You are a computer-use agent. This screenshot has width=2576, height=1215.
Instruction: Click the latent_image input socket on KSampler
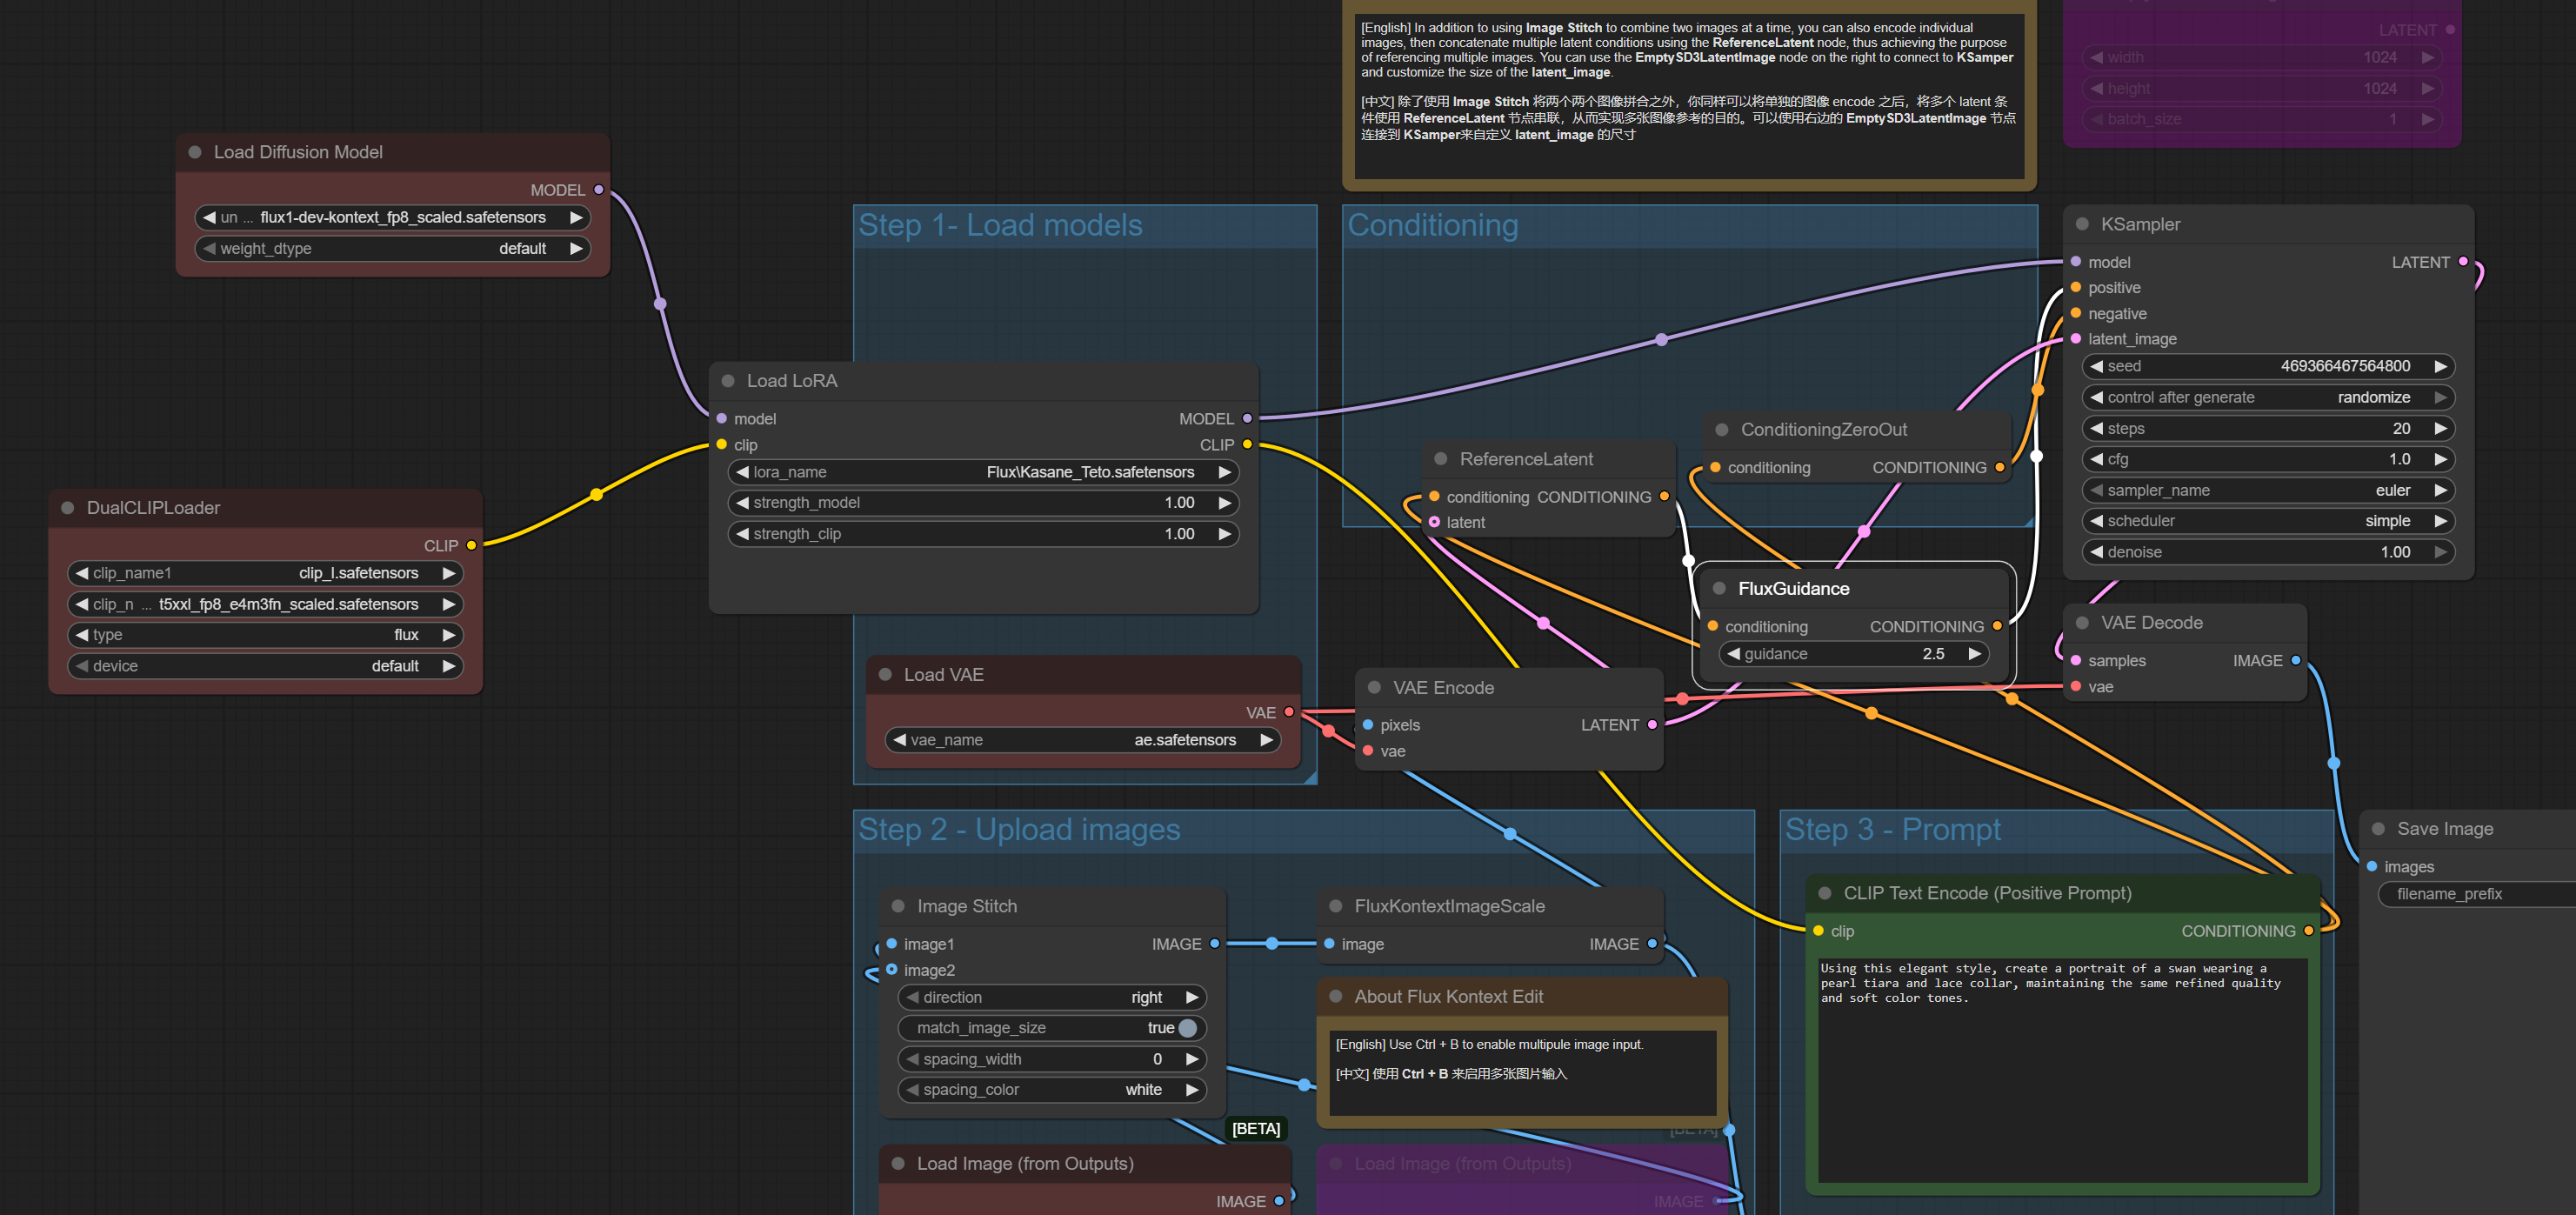tap(2076, 339)
